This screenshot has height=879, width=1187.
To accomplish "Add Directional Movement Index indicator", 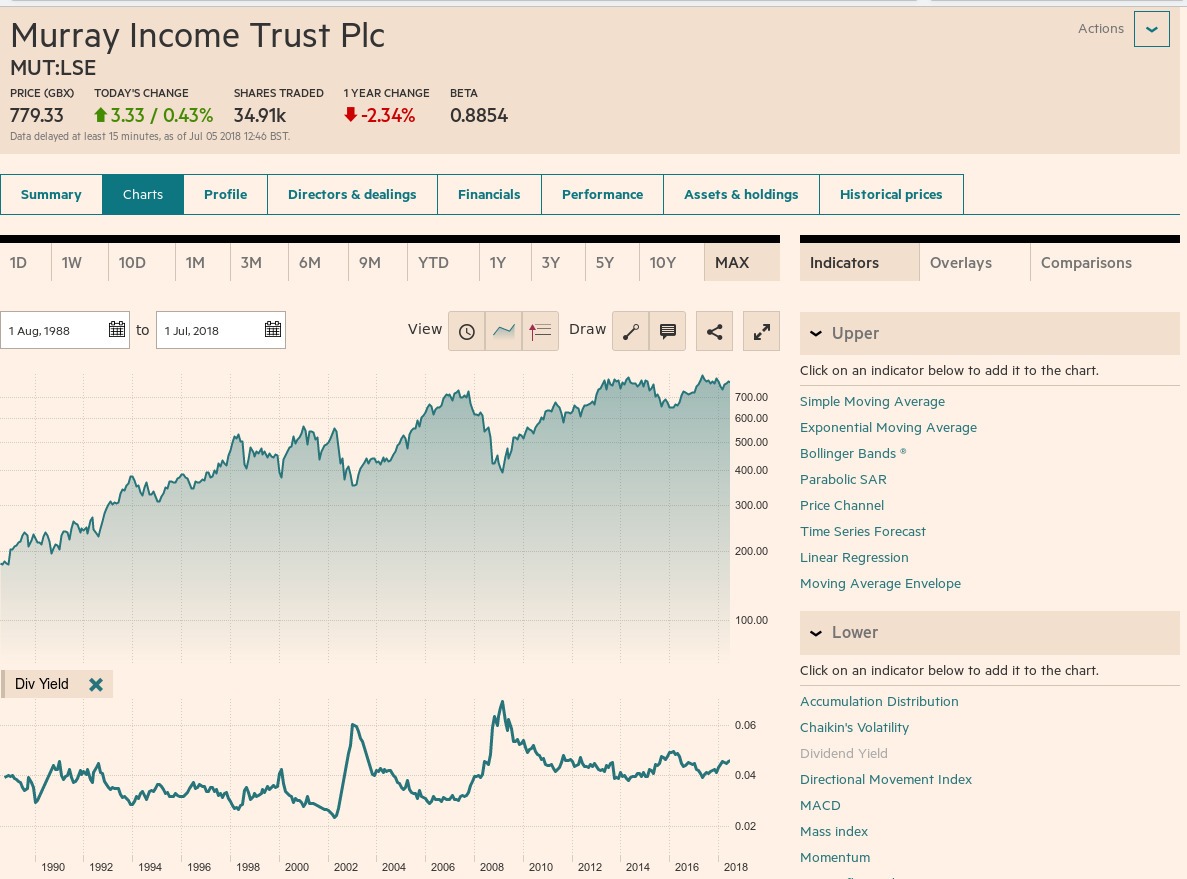I will tap(886, 780).
